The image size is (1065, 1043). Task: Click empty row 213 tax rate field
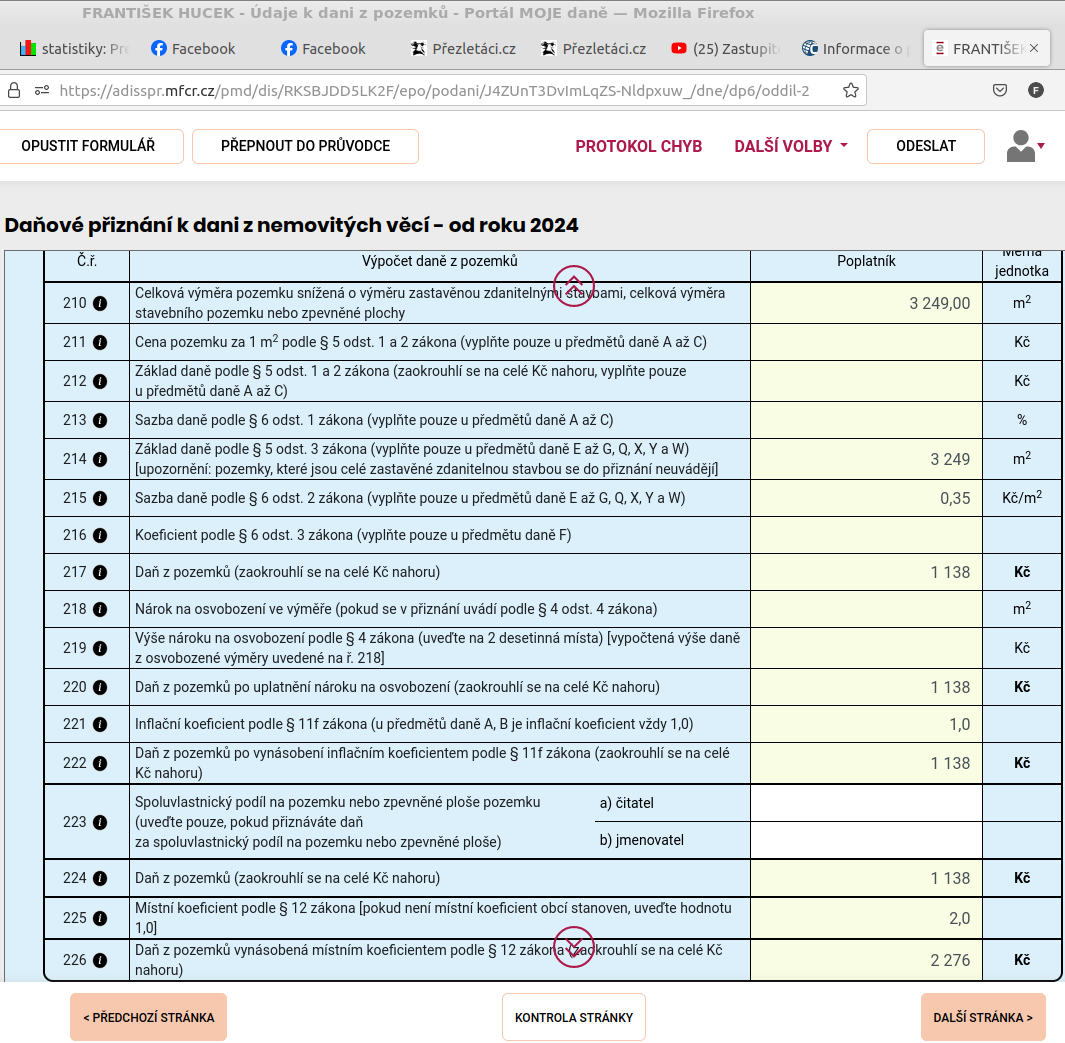(x=866, y=420)
